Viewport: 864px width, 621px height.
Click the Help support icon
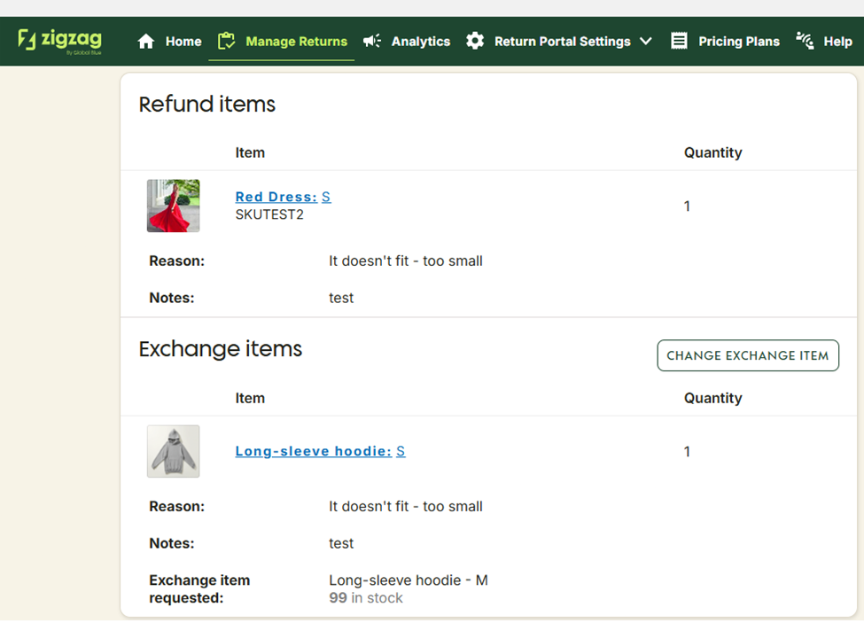(x=805, y=40)
